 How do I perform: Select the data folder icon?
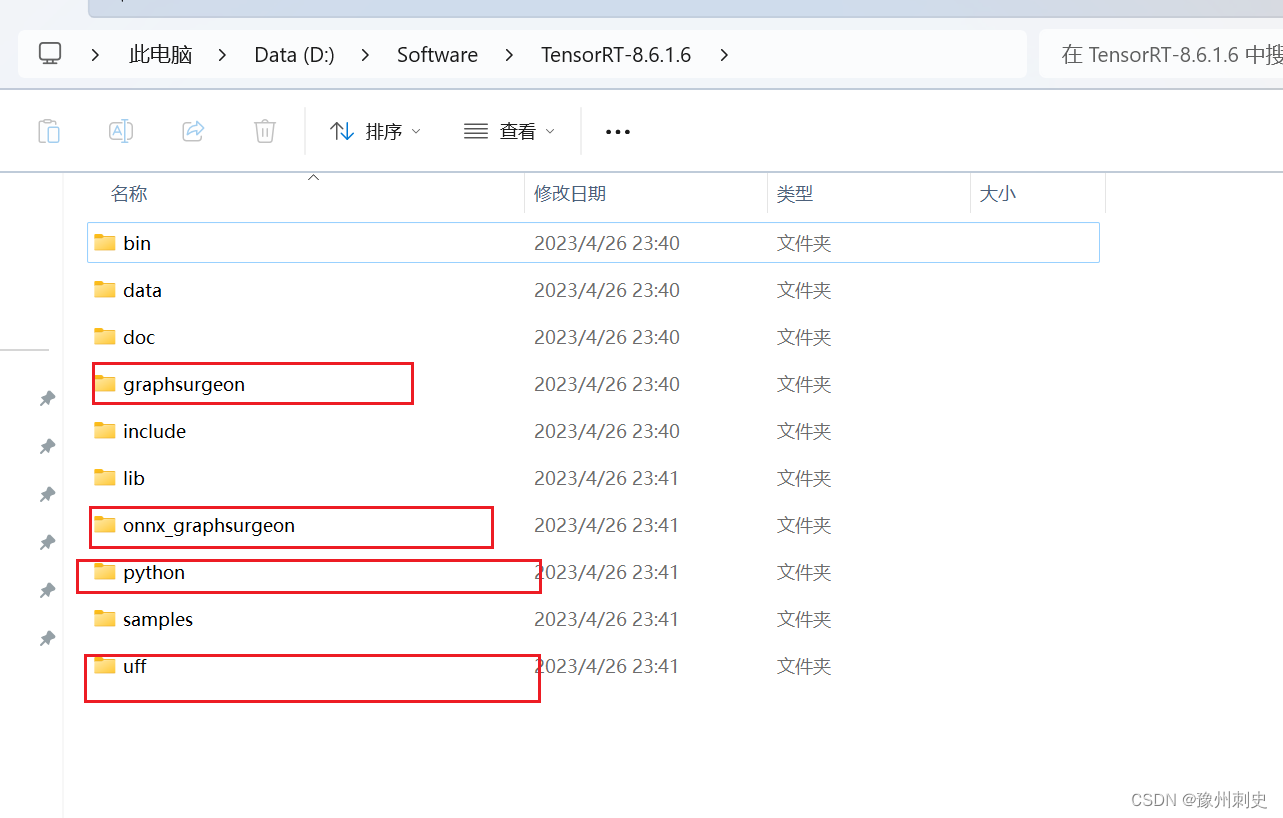click(105, 289)
